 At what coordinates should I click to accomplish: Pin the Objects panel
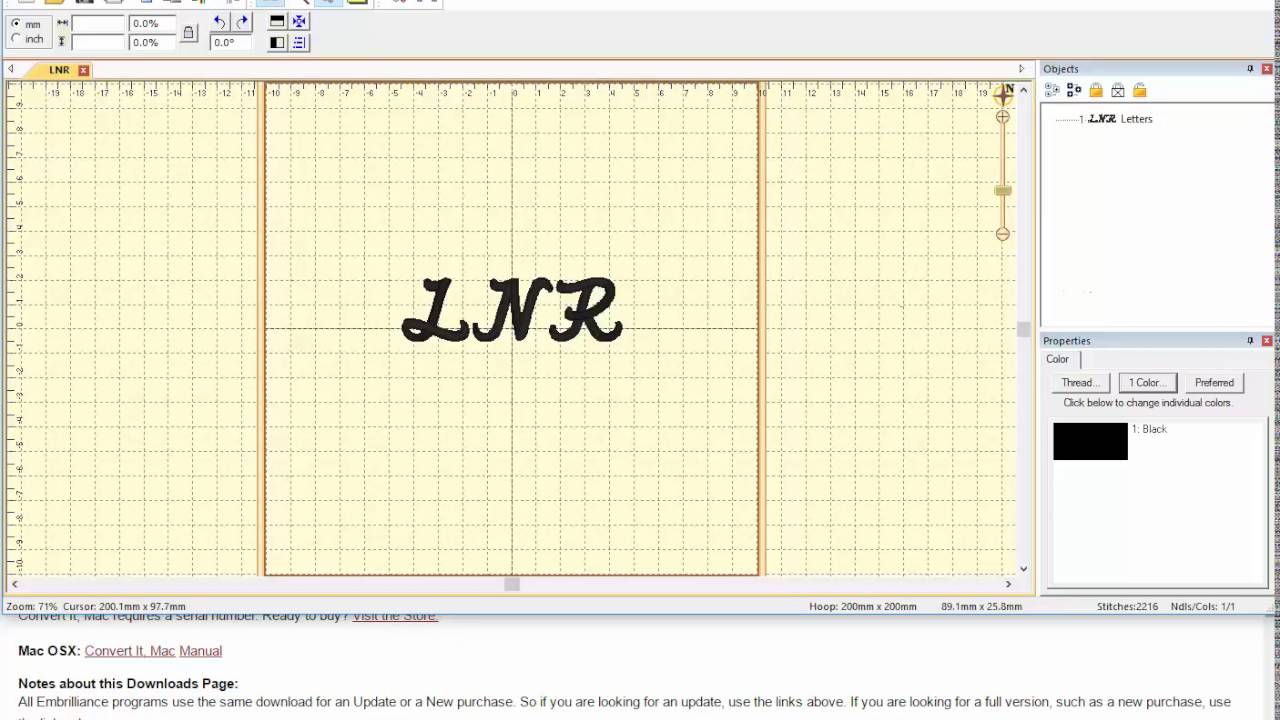coord(1250,69)
